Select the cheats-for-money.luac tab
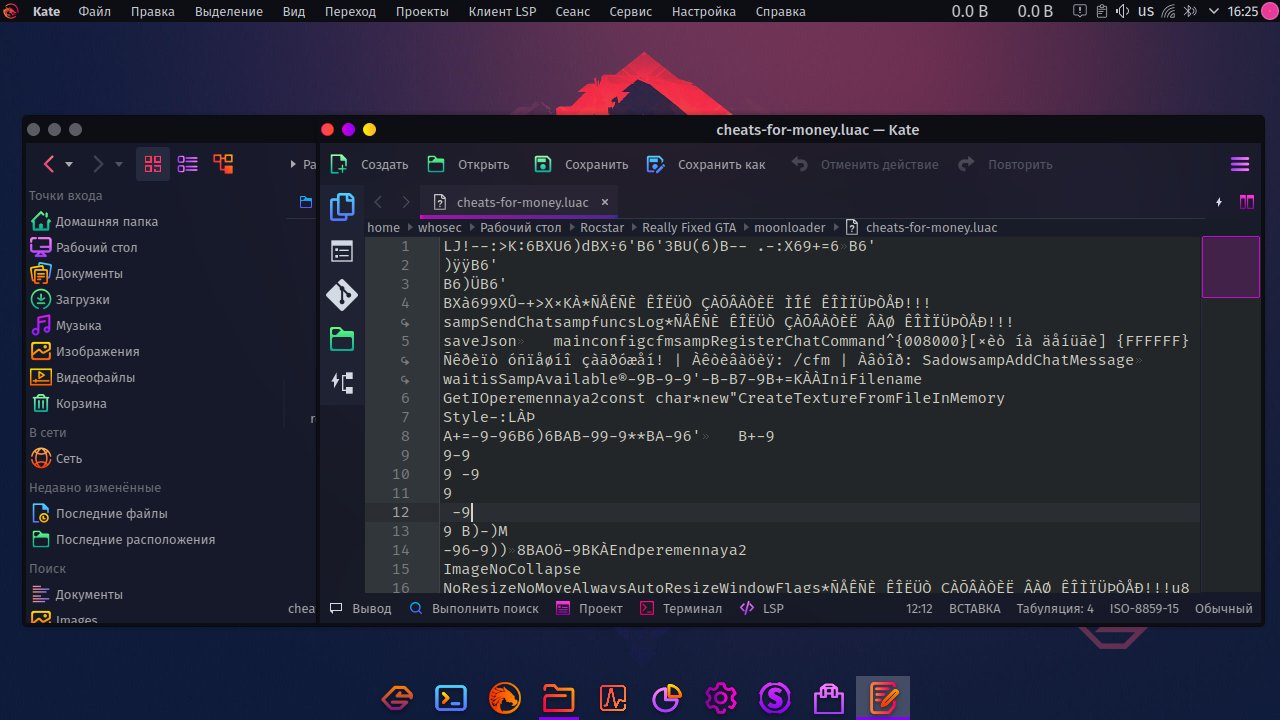This screenshot has width=1280, height=720. [521, 202]
